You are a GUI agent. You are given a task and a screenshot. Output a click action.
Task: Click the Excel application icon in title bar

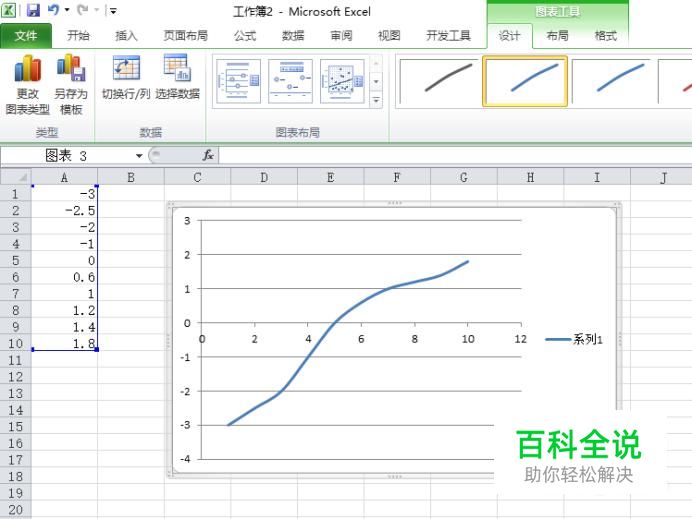[9, 10]
